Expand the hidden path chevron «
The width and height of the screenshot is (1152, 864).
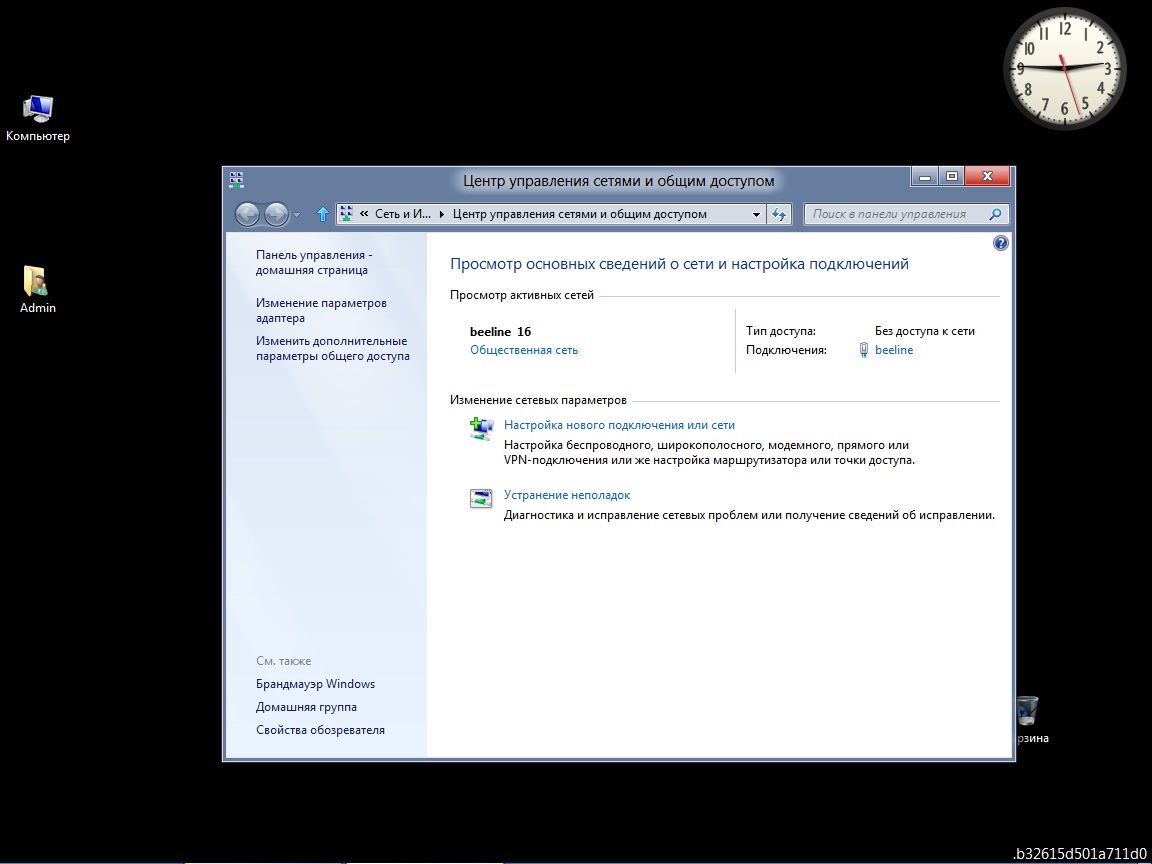364,214
